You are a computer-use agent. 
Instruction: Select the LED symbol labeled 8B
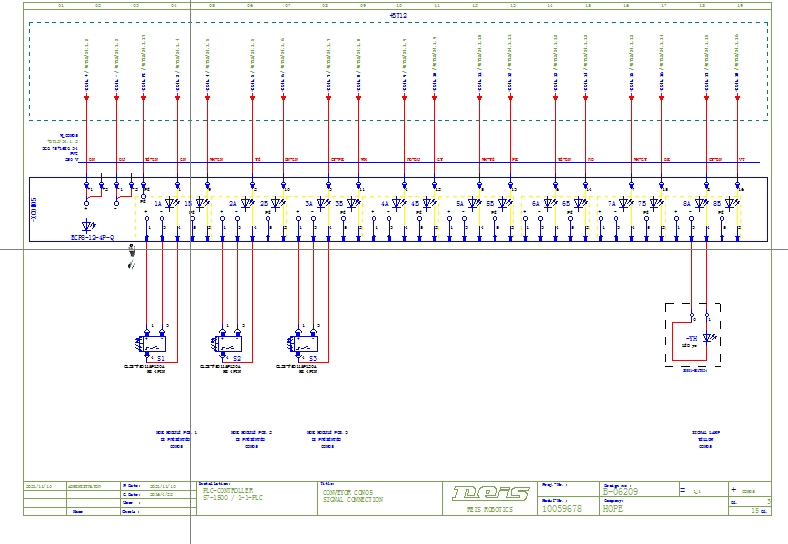[x=732, y=203]
